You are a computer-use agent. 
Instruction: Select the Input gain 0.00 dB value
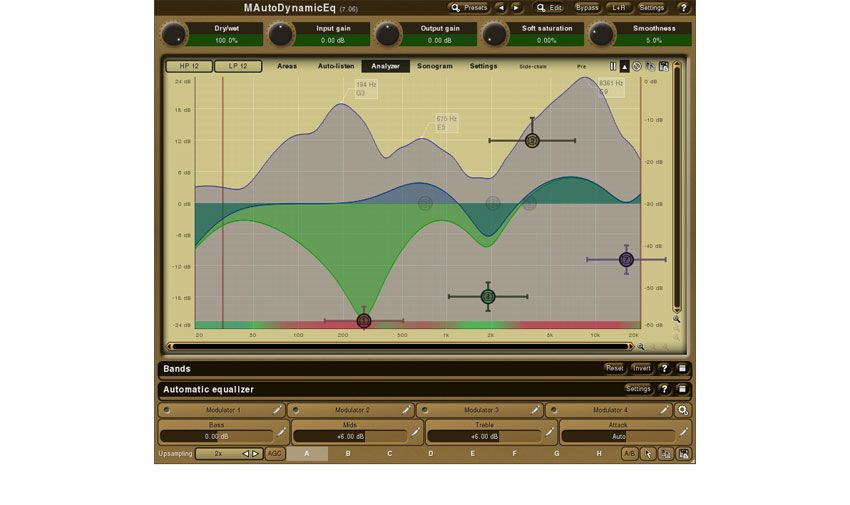click(x=333, y=41)
